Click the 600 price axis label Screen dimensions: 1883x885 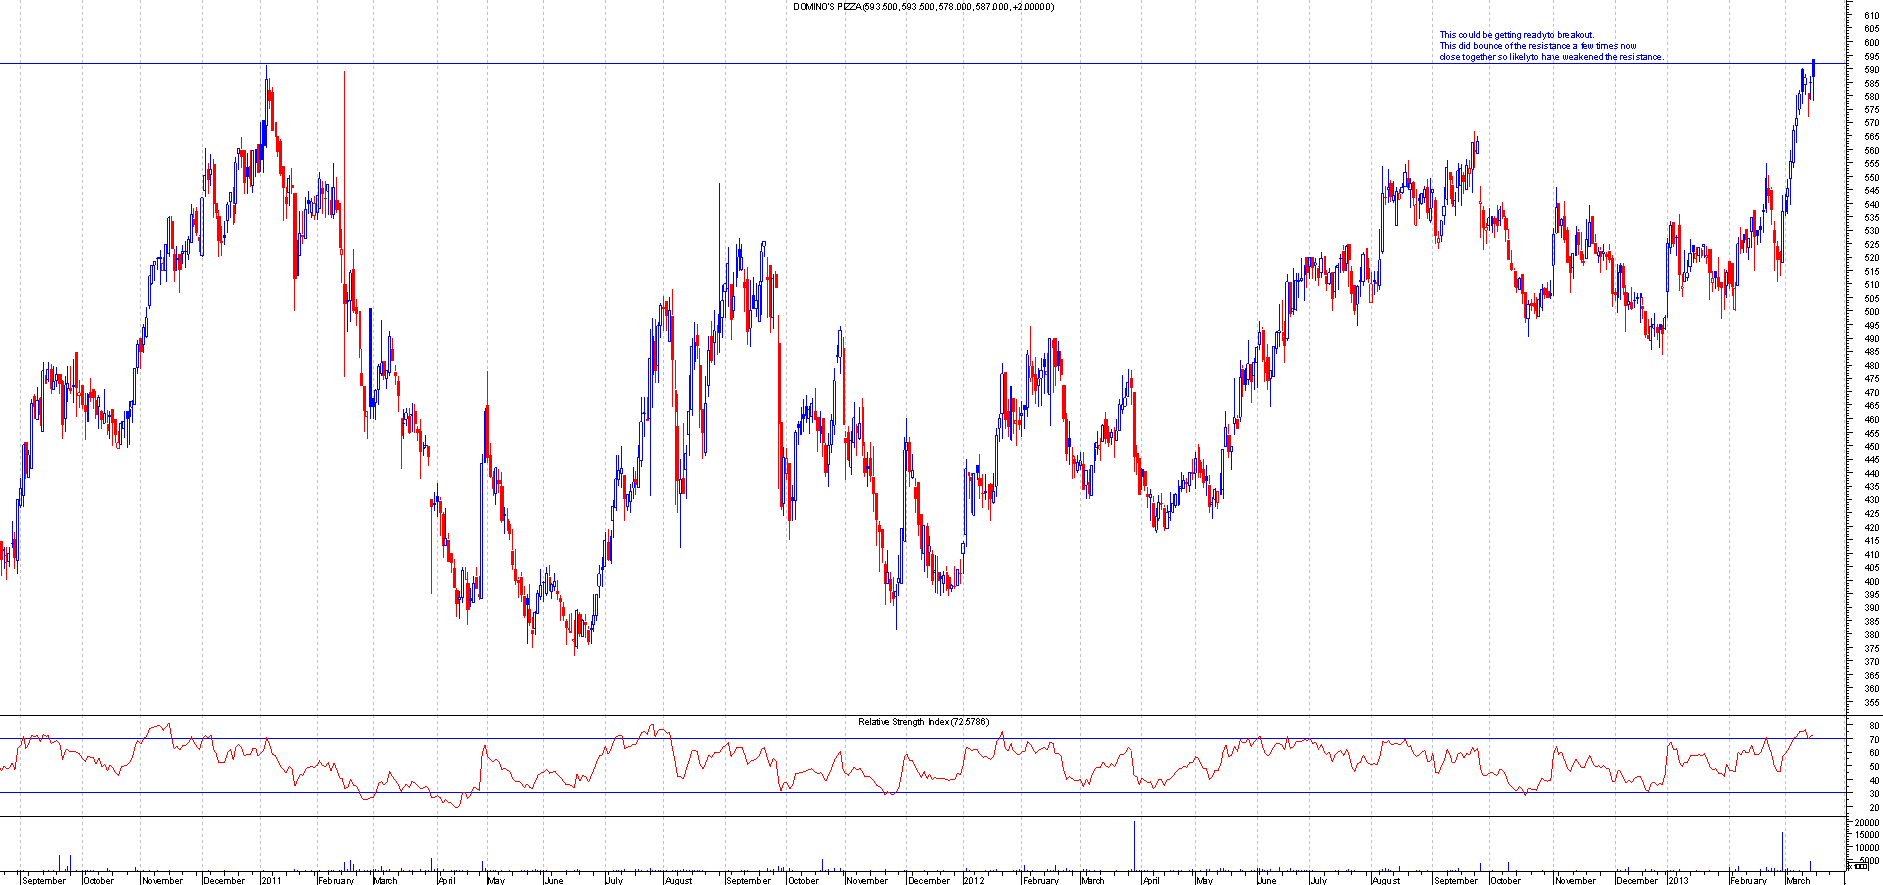click(x=1870, y=43)
